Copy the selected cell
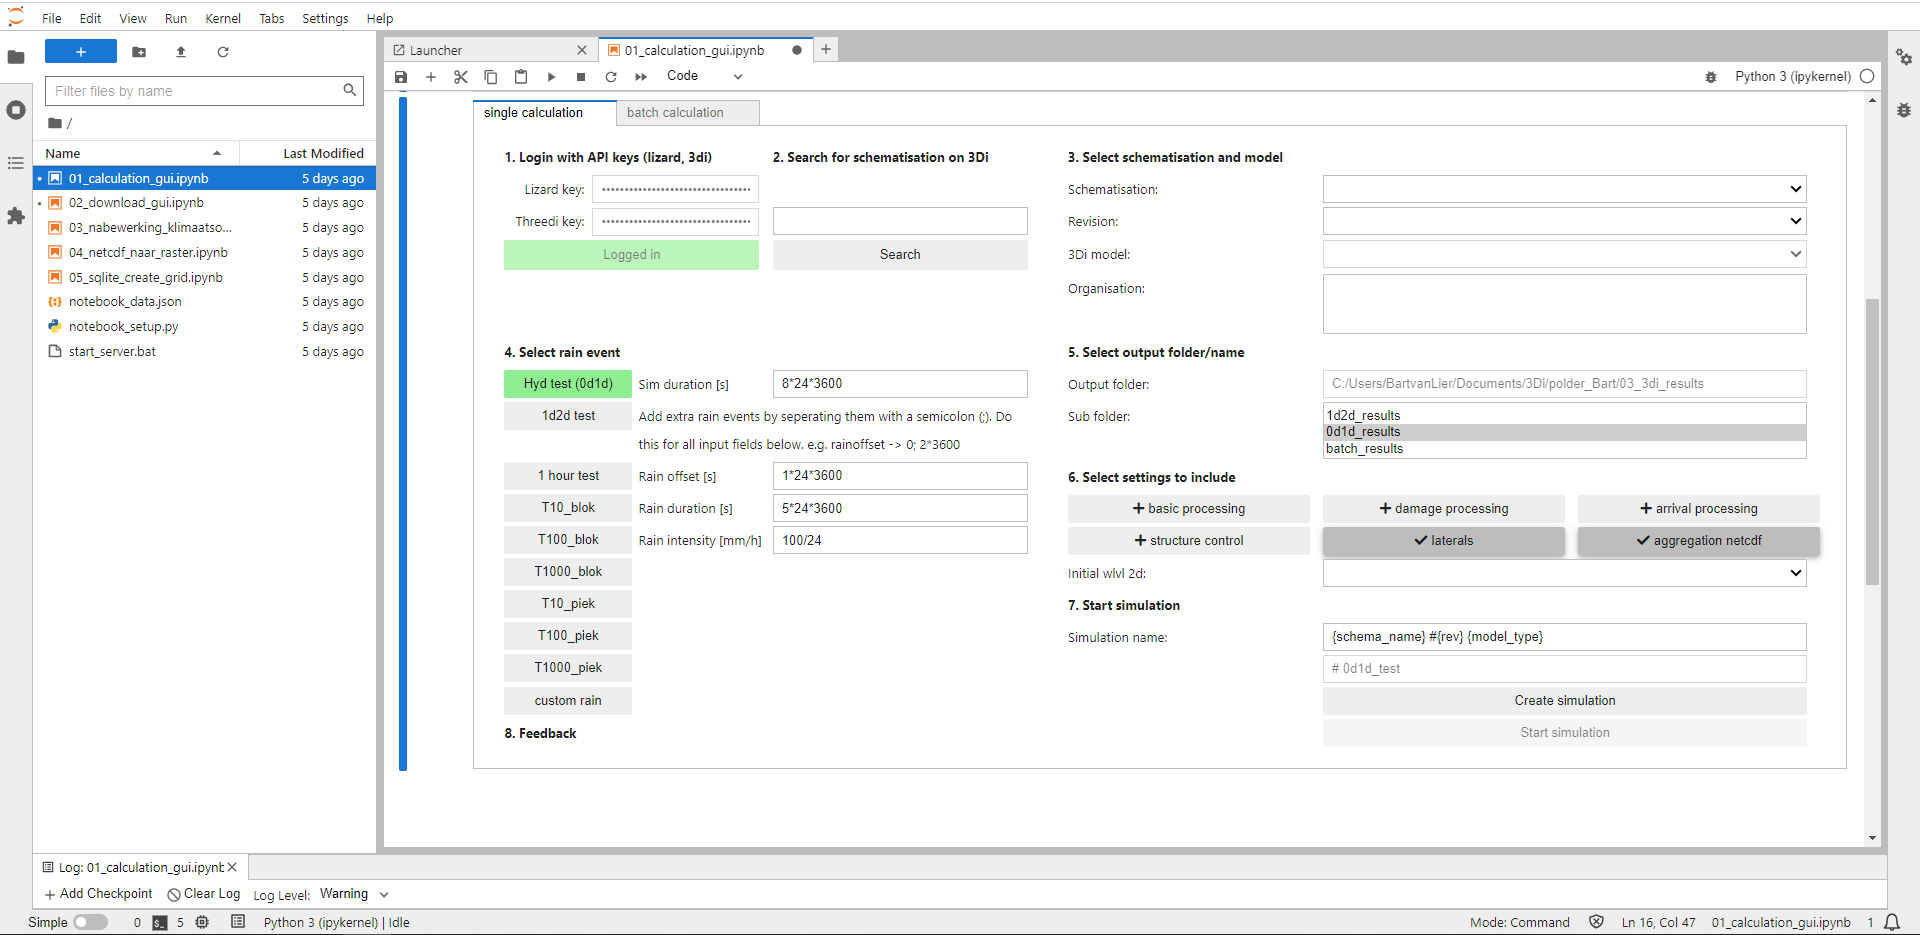The width and height of the screenshot is (1920, 935). (491, 77)
